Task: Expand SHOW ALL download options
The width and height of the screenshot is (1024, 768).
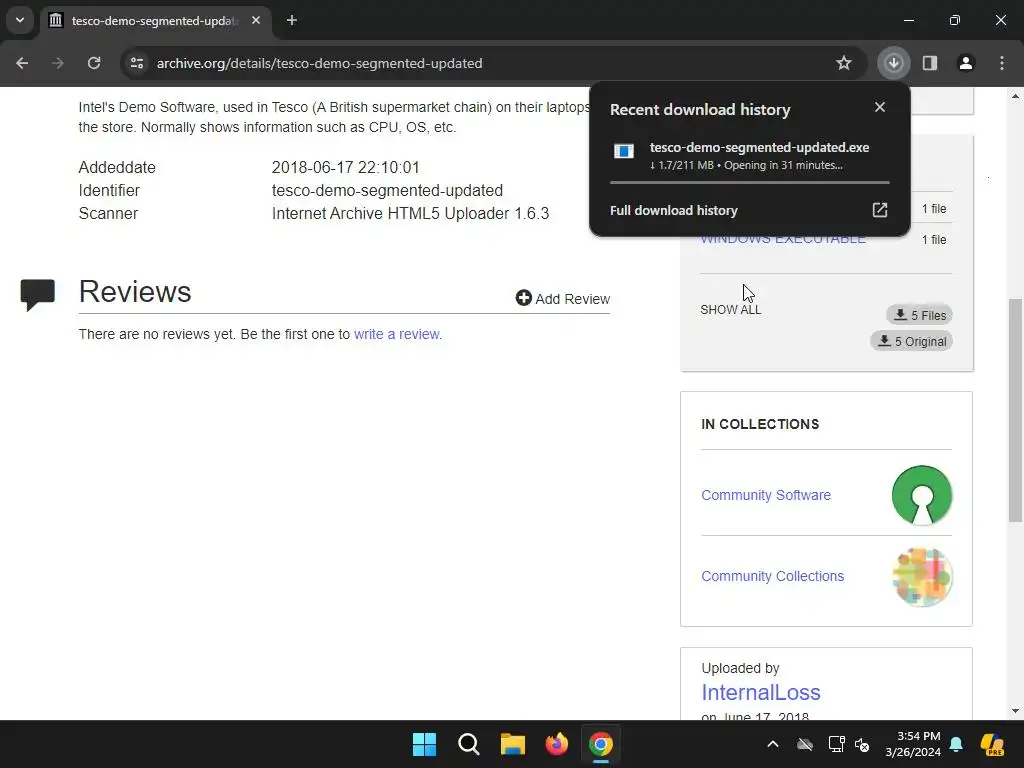Action: pyautogui.click(x=731, y=310)
